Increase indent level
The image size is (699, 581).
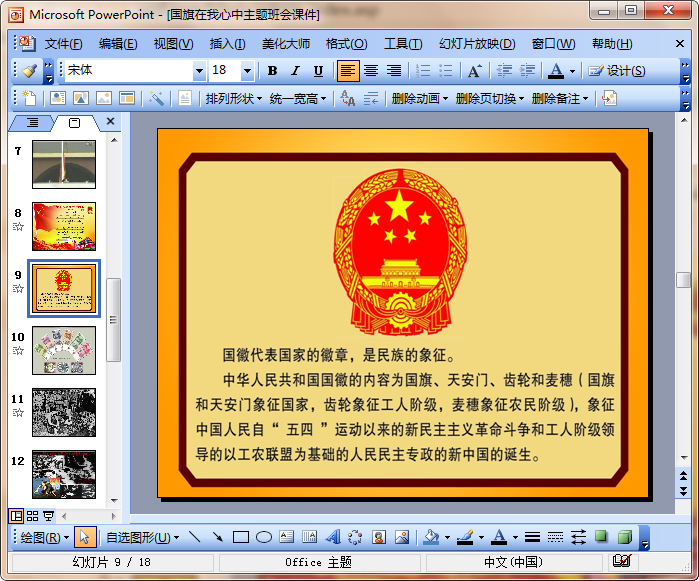coord(527,70)
